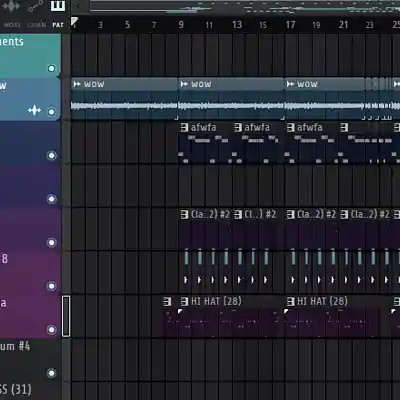
Task: Select the automation mode icon above CHAN
Action: tap(35, 6)
